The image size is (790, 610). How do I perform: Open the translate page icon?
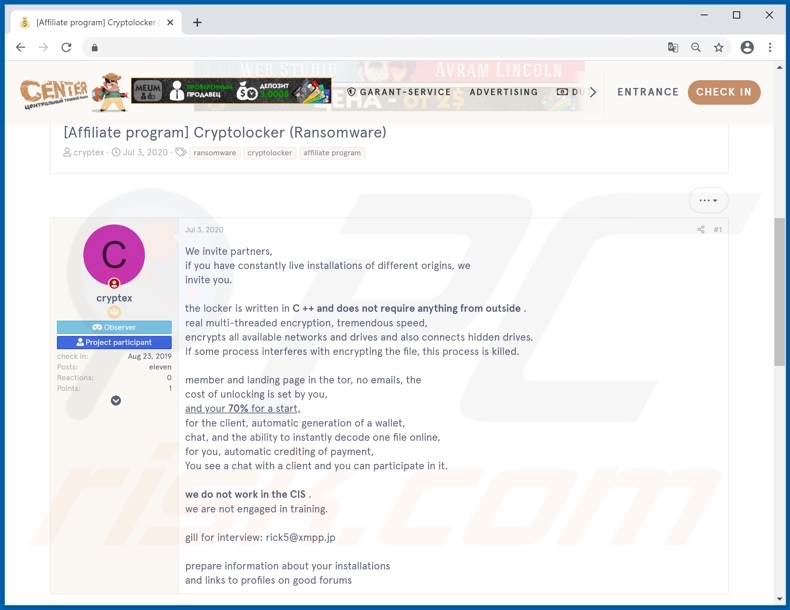(x=673, y=47)
